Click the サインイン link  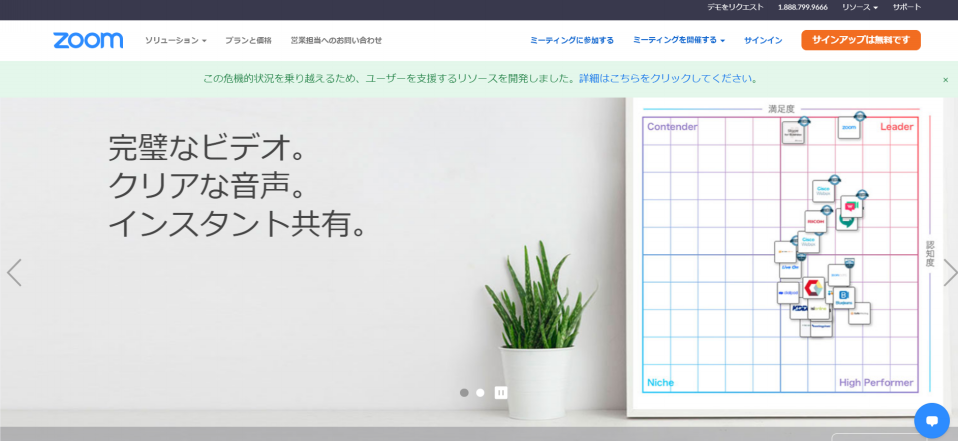pyautogui.click(x=763, y=40)
